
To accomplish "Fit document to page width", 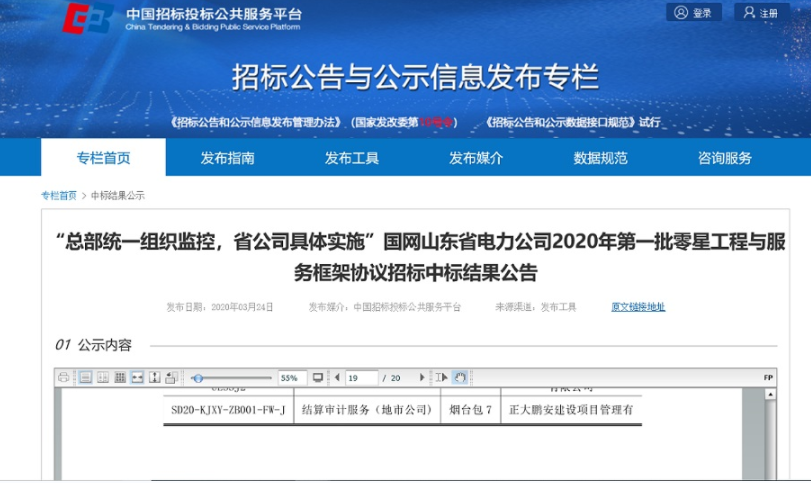I will click(137, 378).
